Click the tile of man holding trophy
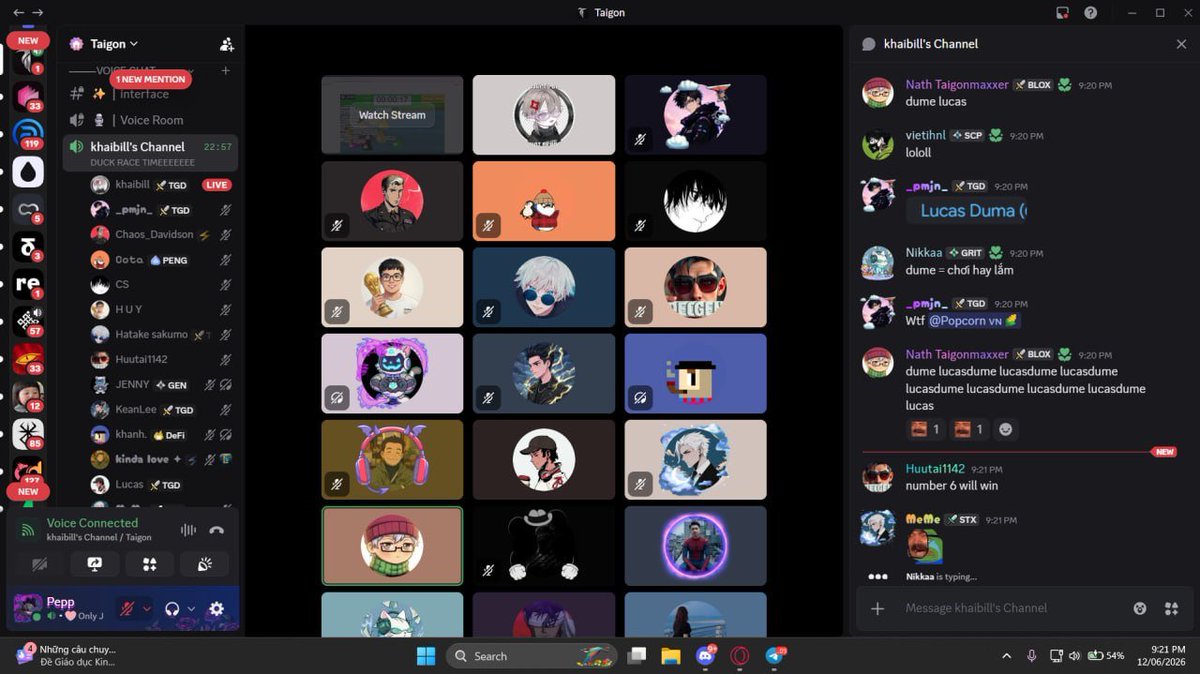The height and width of the screenshot is (674, 1200). [392, 287]
